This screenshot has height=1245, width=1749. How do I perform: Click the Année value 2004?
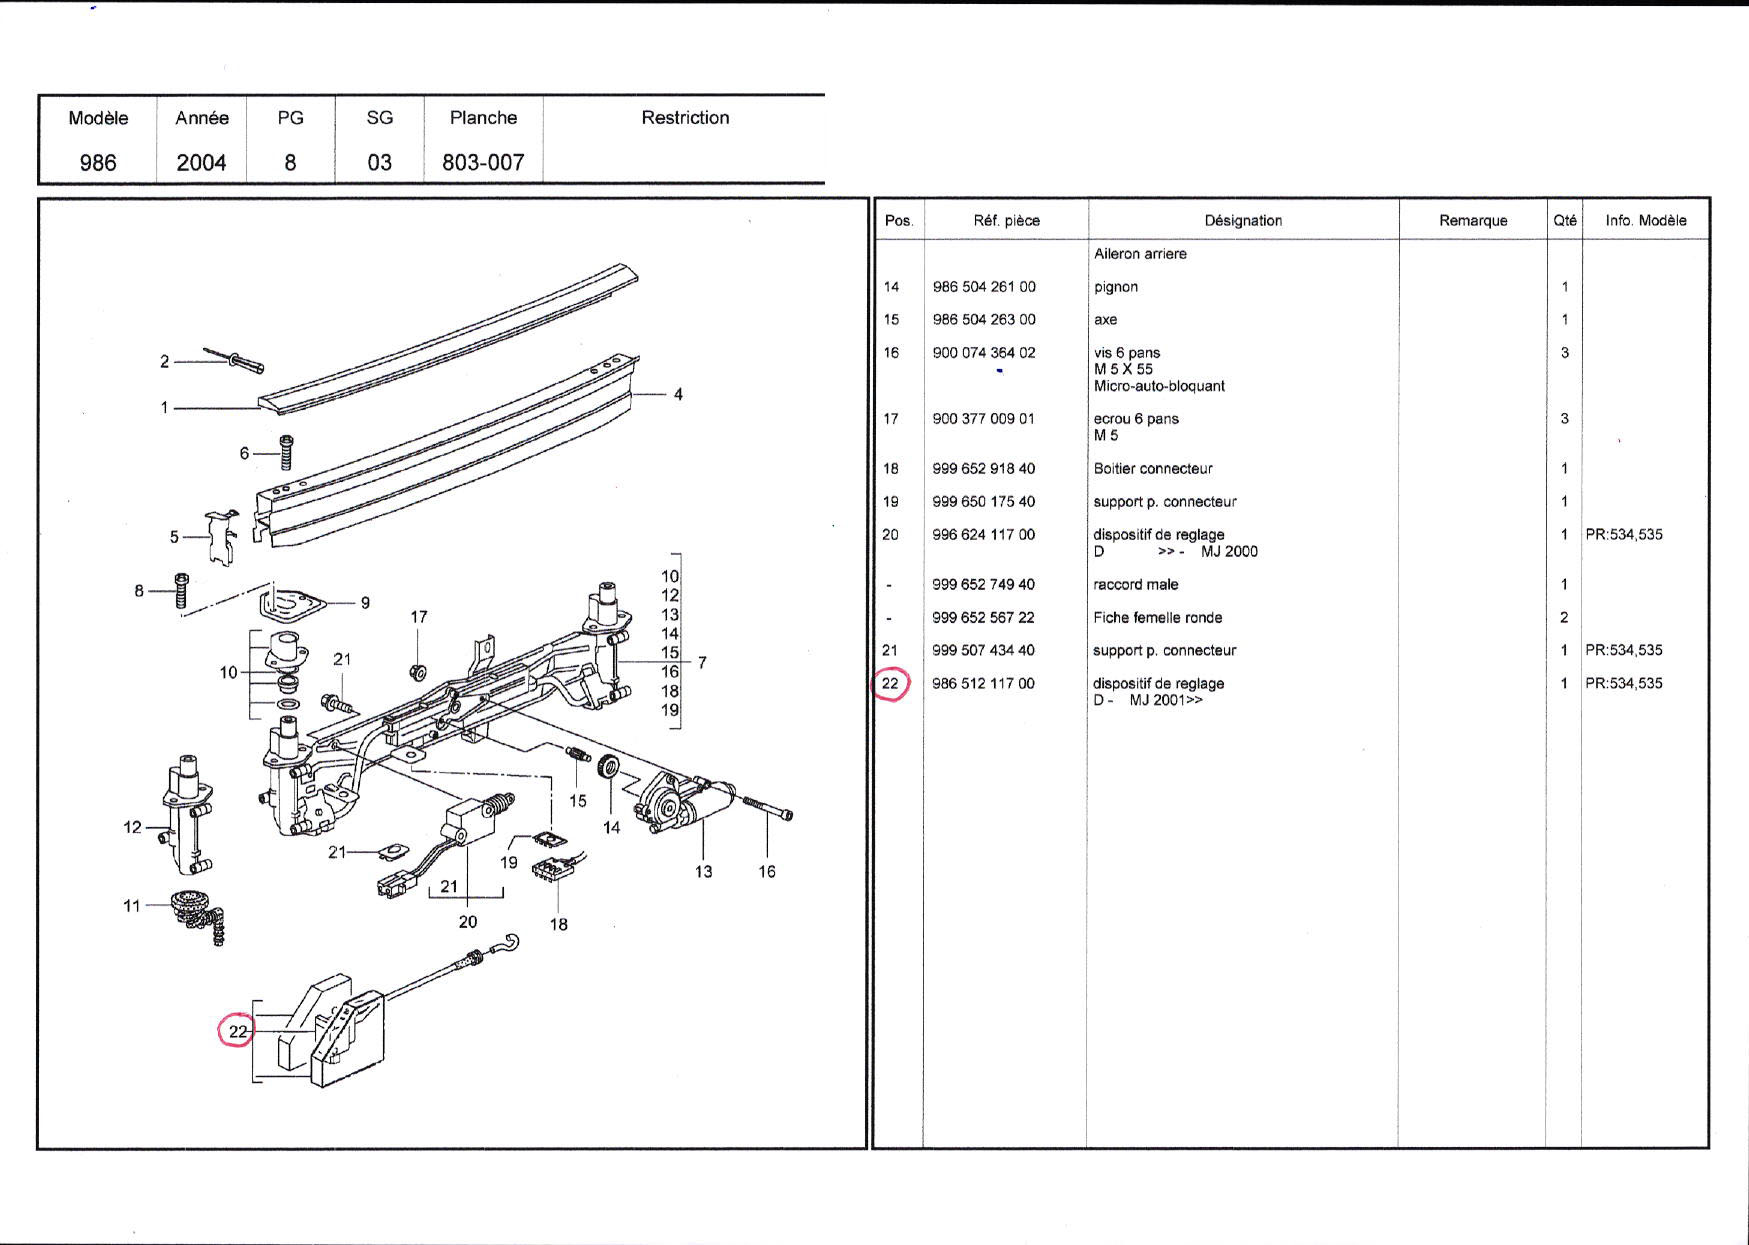tap(201, 163)
